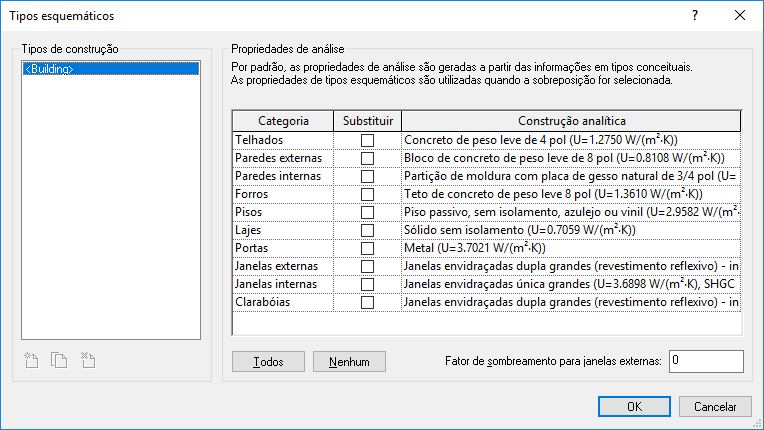764x430 pixels.
Task: Open the Pisos analytic construction cell
Action: [570, 212]
